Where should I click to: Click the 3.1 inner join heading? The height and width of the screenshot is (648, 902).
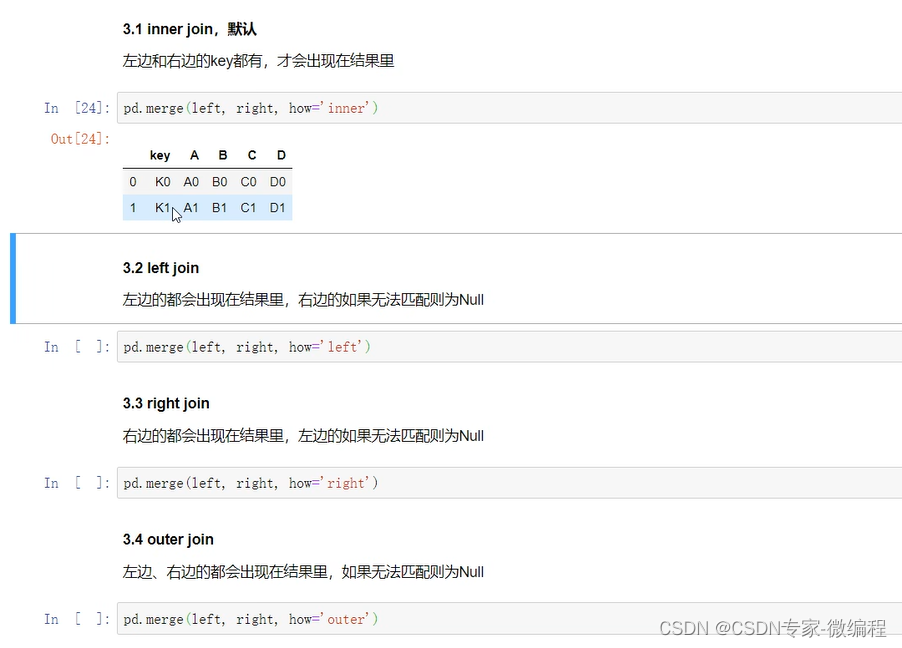tap(189, 29)
